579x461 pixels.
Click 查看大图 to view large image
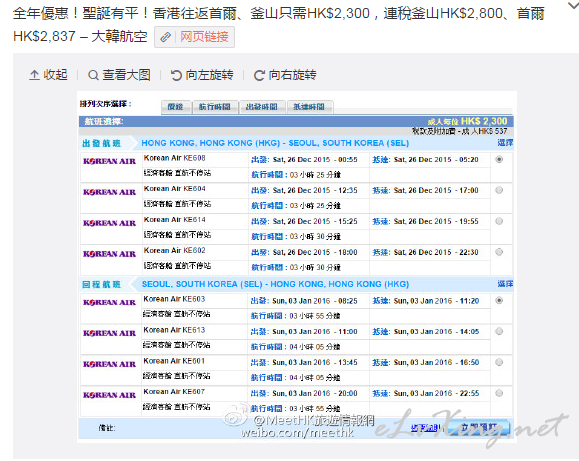pos(119,75)
